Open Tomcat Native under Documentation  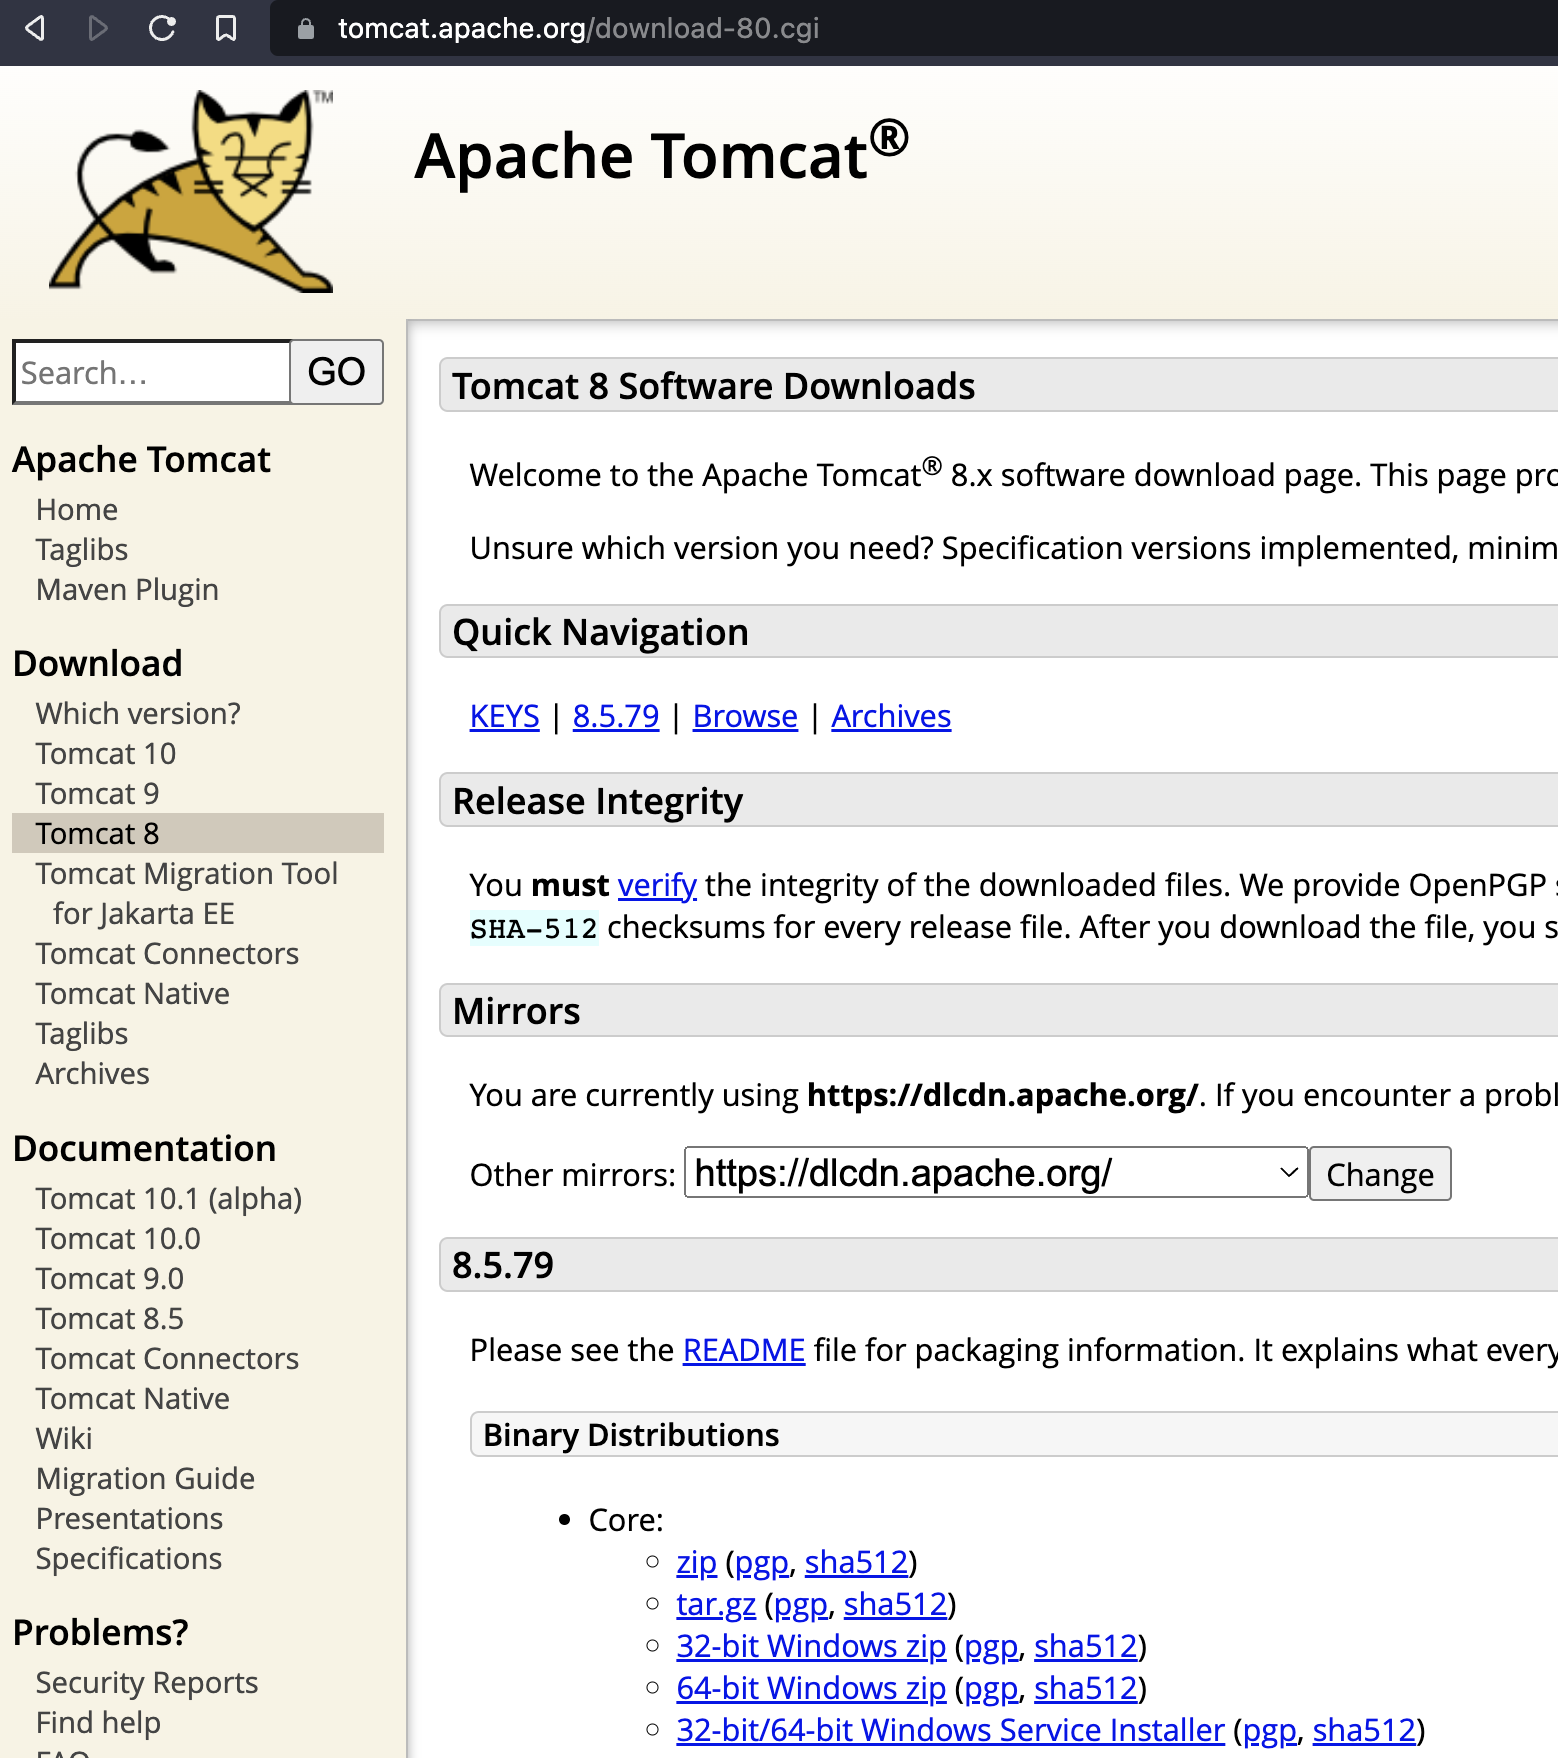133,1399
